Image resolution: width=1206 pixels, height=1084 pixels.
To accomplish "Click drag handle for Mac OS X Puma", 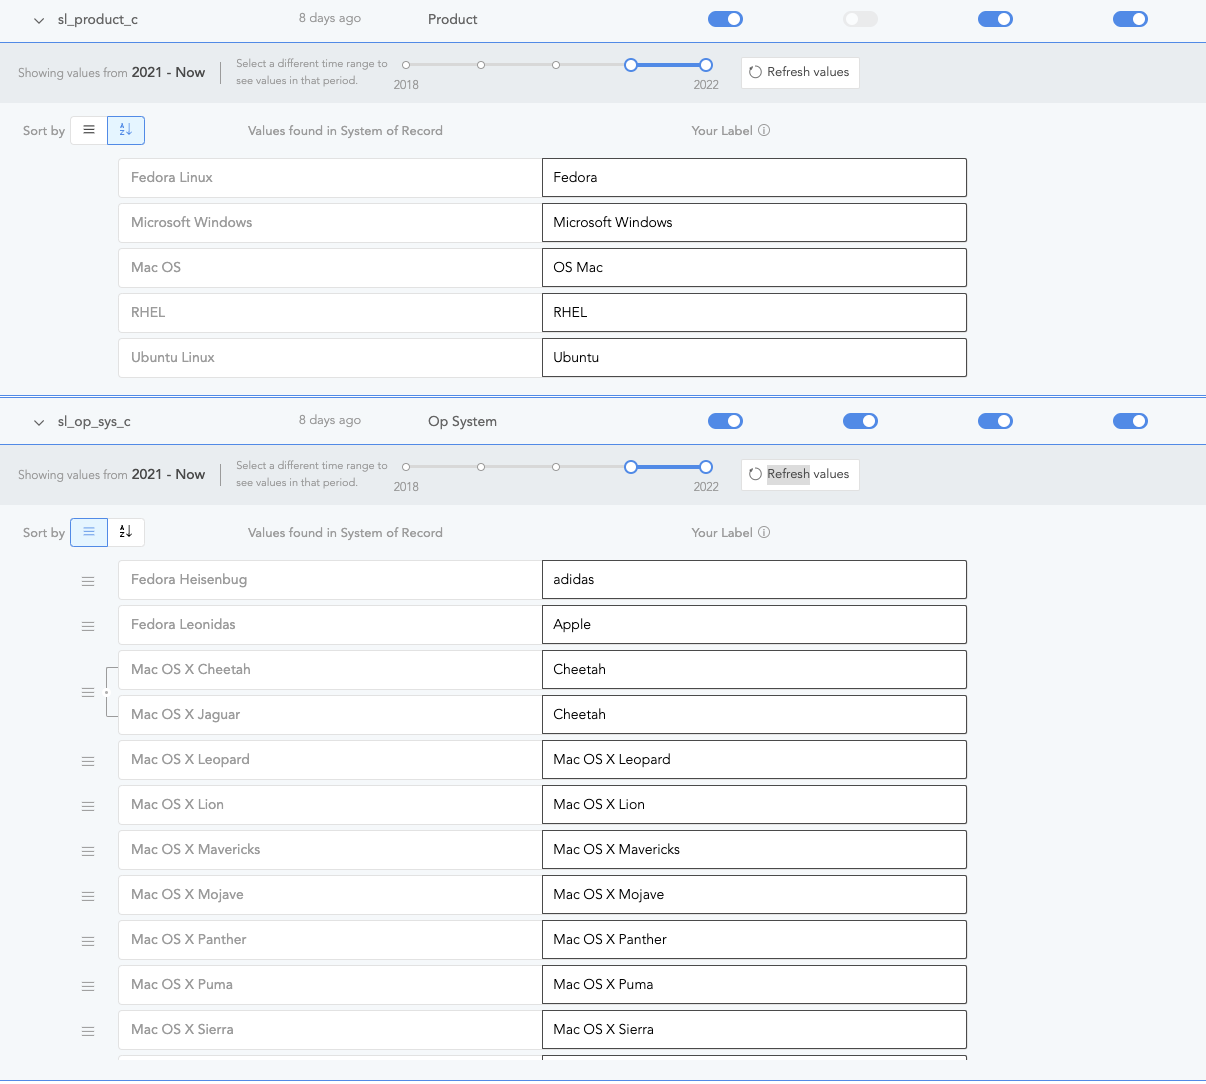I will point(88,986).
